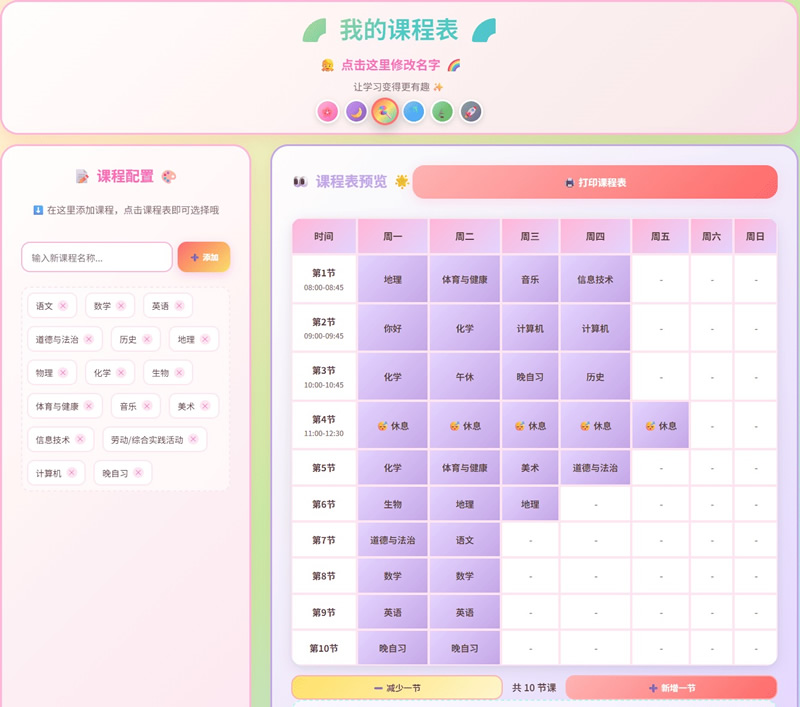Click 新增一节 to add a period
The width and height of the screenshot is (800, 707).
point(671,688)
